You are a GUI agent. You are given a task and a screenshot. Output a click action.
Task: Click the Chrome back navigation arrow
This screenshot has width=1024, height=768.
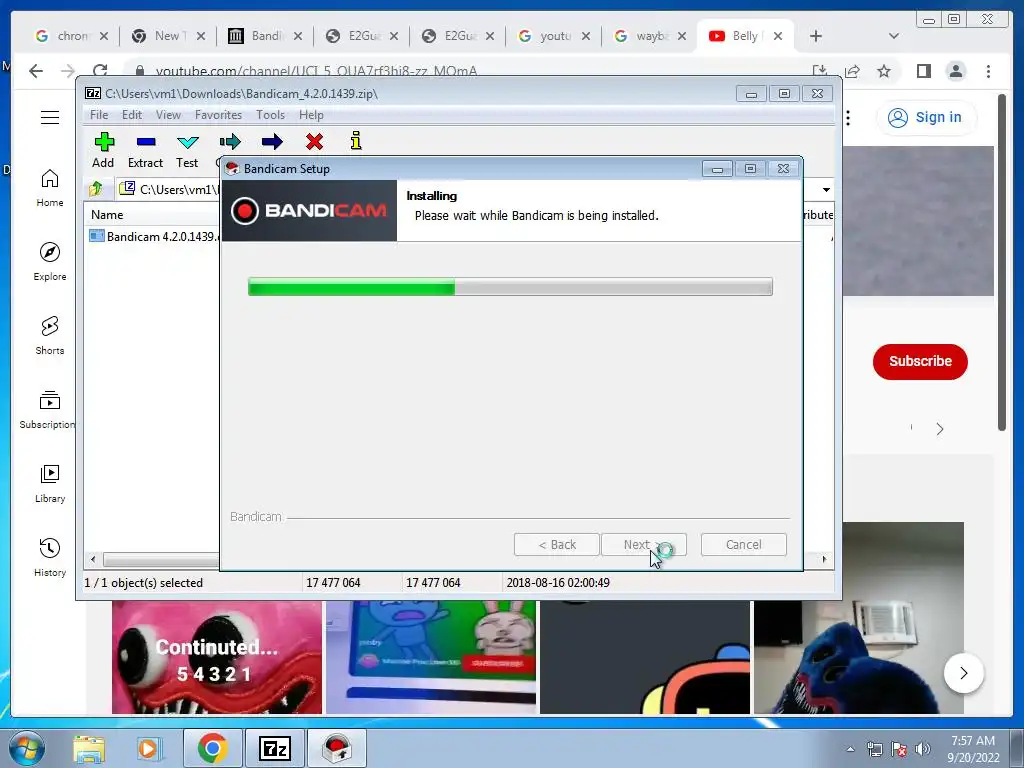(36, 71)
